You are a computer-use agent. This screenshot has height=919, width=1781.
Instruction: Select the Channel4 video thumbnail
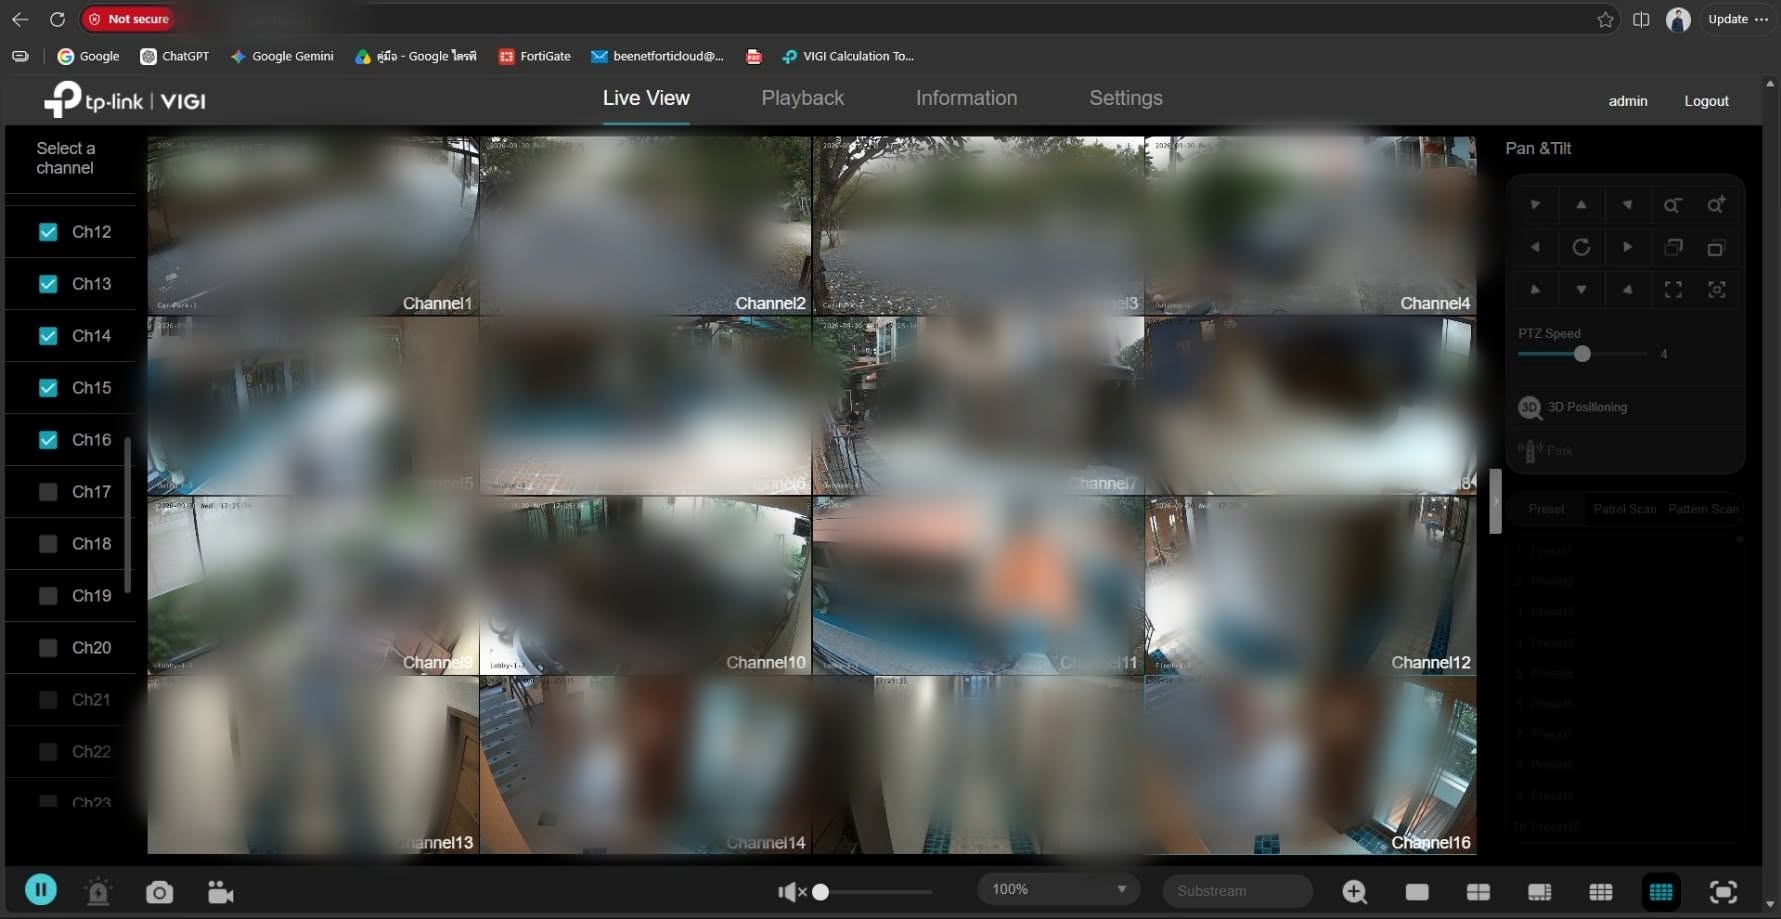tap(1310, 226)
